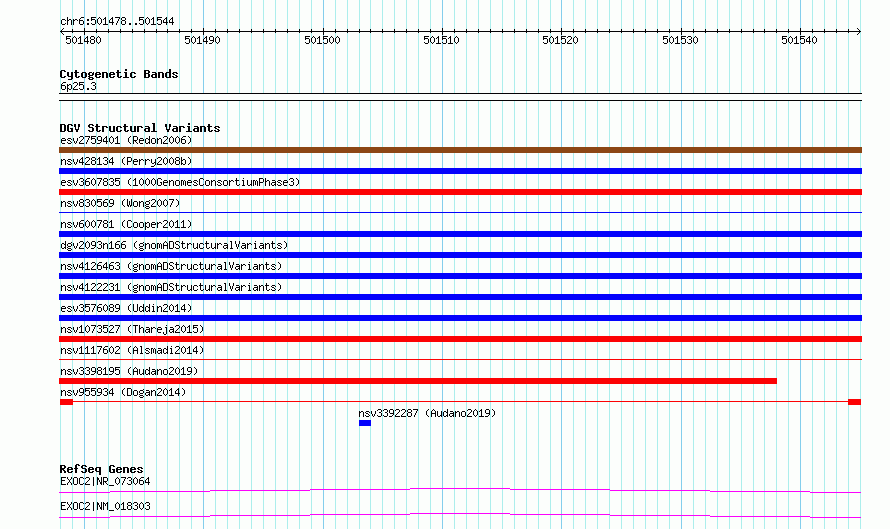Click ruler position 501530
The height and width of the screenshot is (529, 890).
(681, 40)
